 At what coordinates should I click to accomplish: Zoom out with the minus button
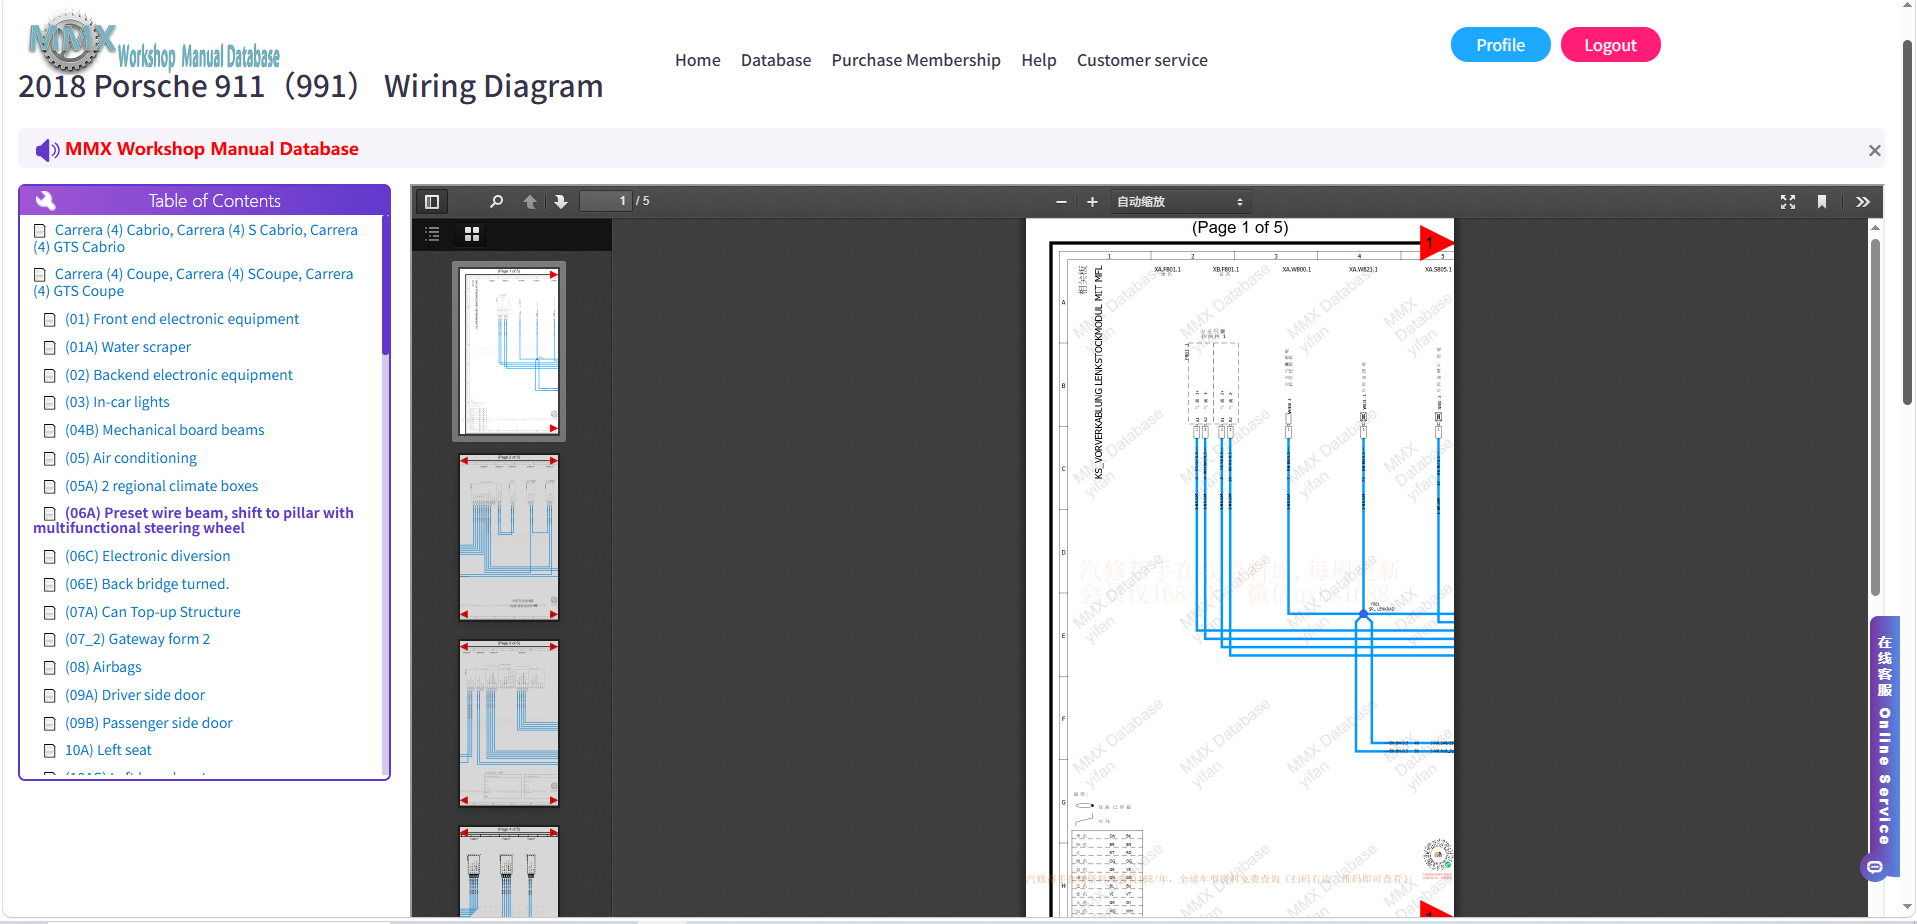(x=1061, y=202)
